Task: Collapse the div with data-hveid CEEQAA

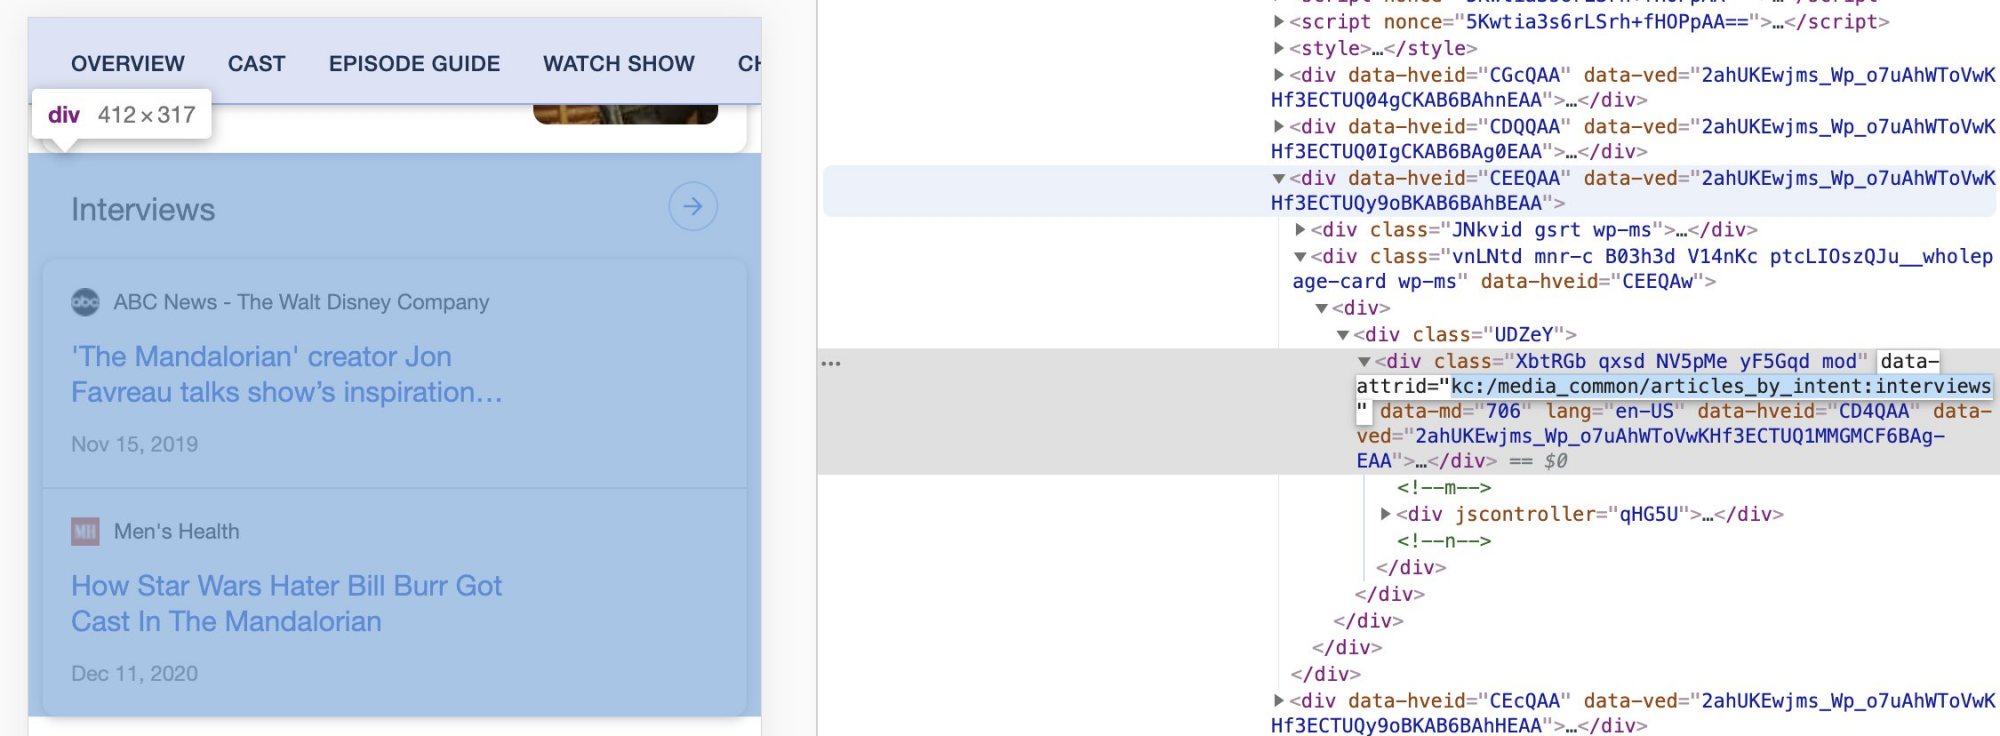Action: pyautogui.click(x=1278, y=178)
